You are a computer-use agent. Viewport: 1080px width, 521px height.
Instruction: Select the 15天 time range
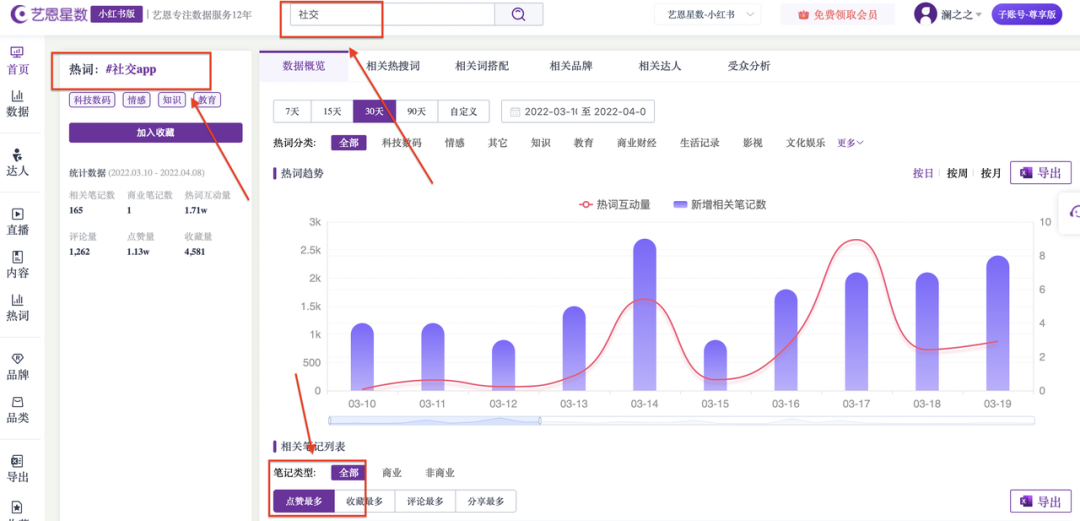pyautogui.click(x=332, y=111)
